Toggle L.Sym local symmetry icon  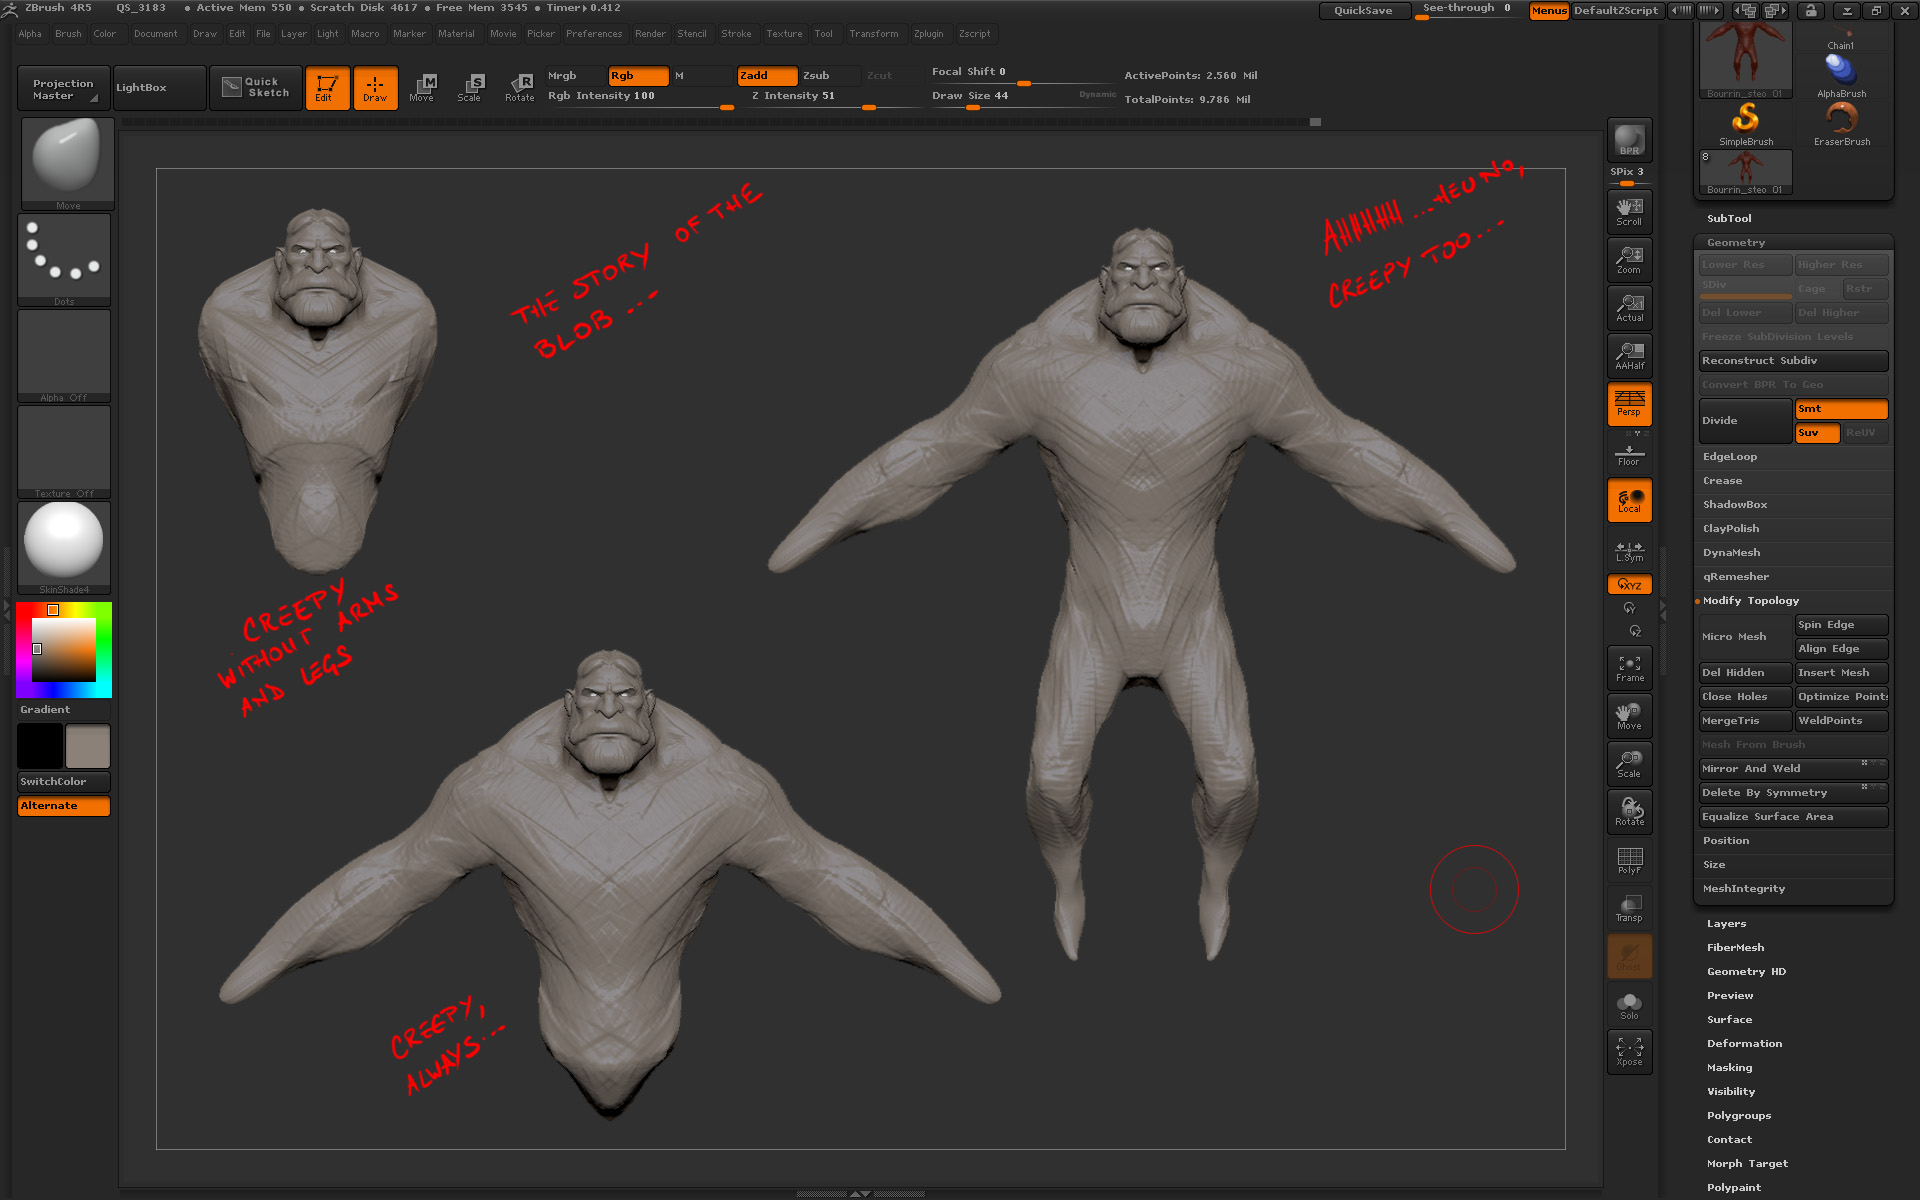point(1629,551)
